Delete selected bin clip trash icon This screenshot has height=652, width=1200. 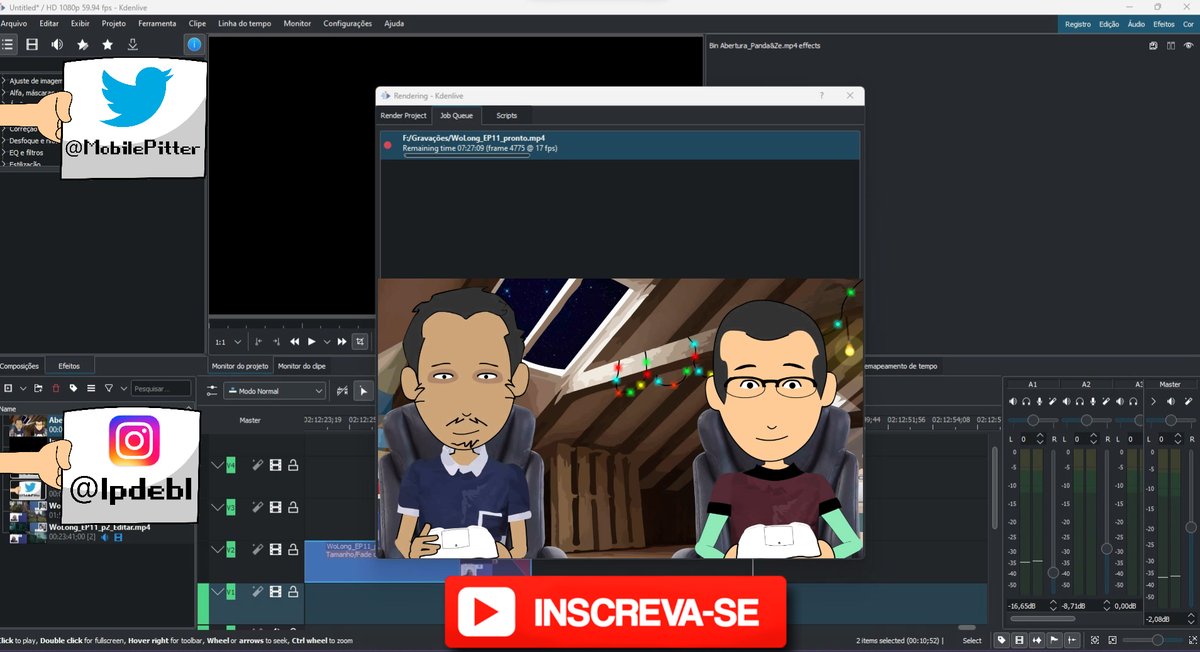(56, 388)
